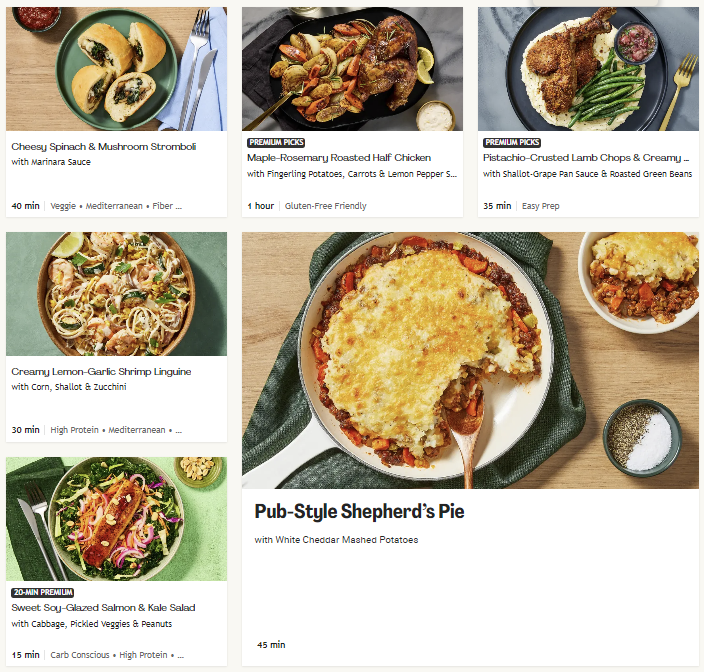Viewport: 704px width, 672px height.
Task: Click the Pub-Style Shepherd's Pie heading
Action: pyautogui.click(x=359, y=512)
